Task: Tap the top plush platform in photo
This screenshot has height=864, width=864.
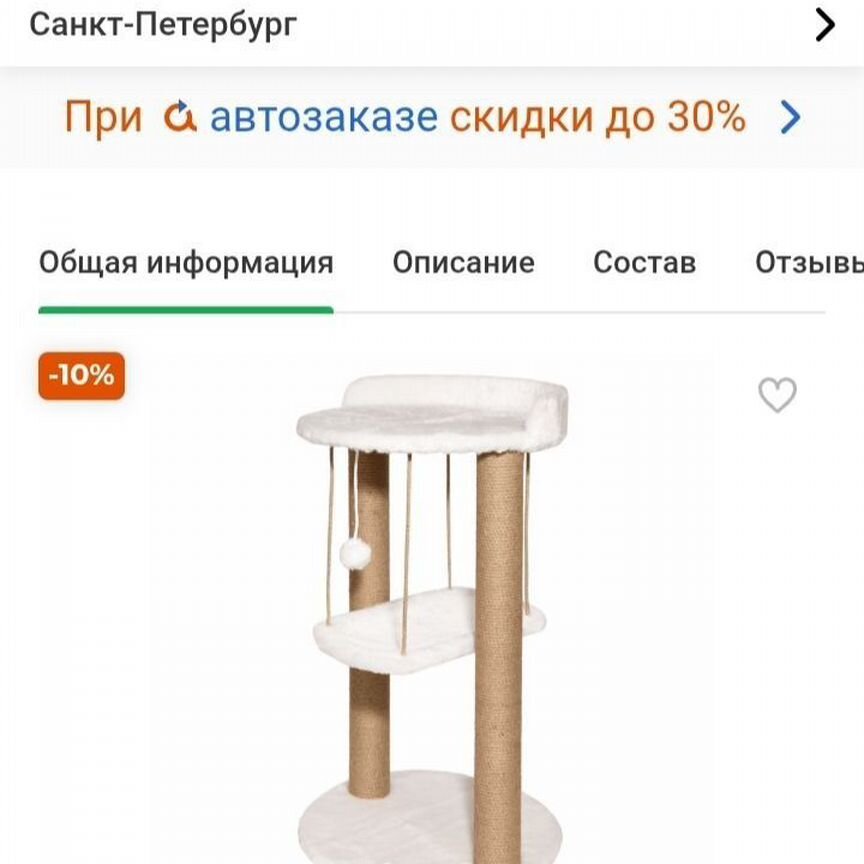Action: [x=433, y=414]
